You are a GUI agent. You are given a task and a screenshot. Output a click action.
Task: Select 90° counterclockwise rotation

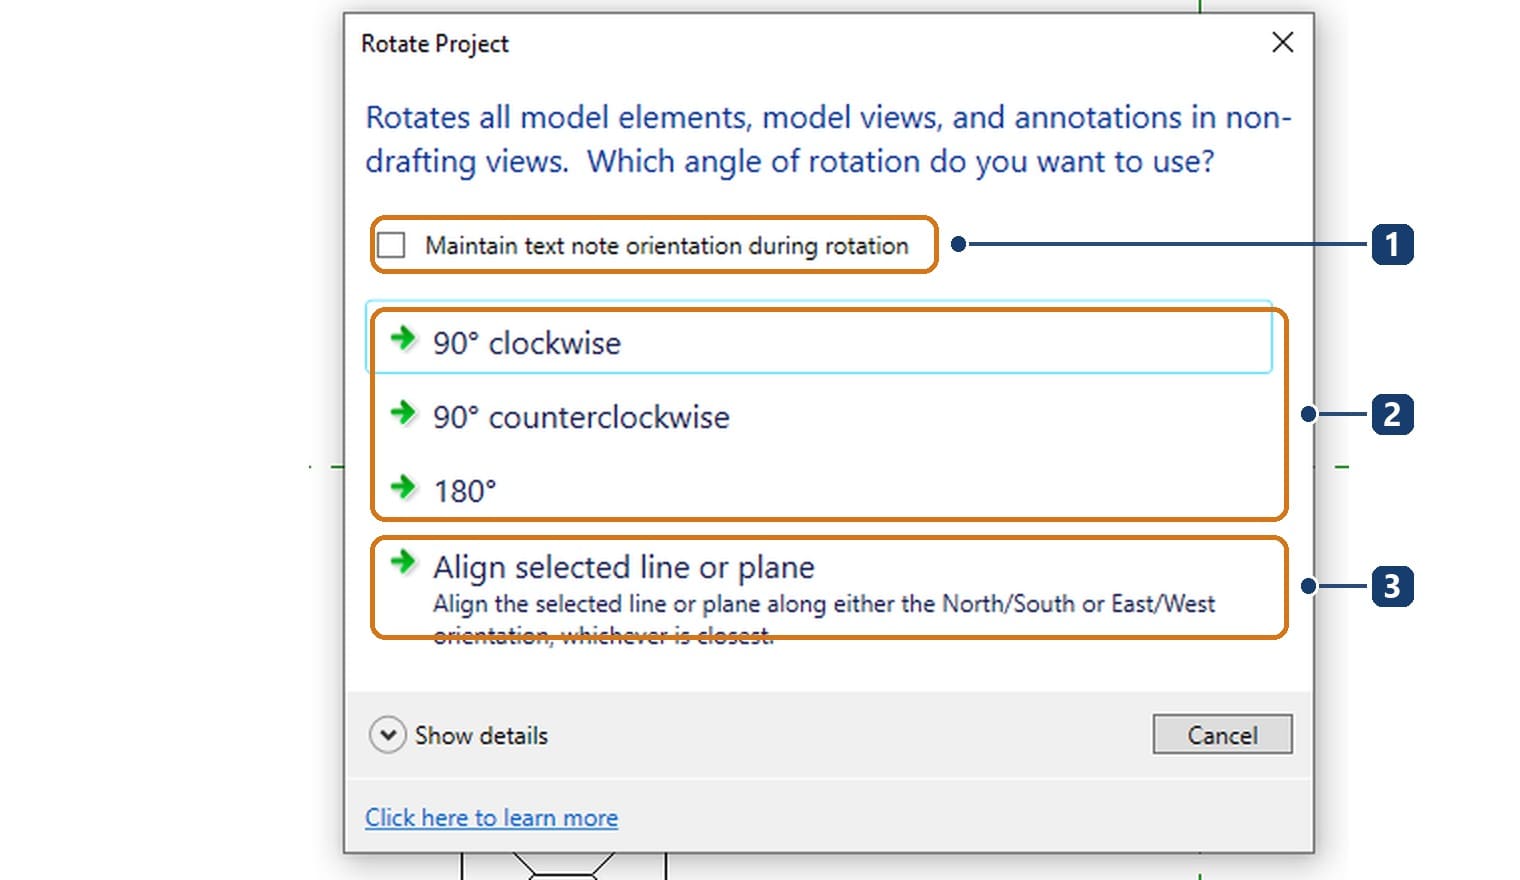(x=819, y=416)
